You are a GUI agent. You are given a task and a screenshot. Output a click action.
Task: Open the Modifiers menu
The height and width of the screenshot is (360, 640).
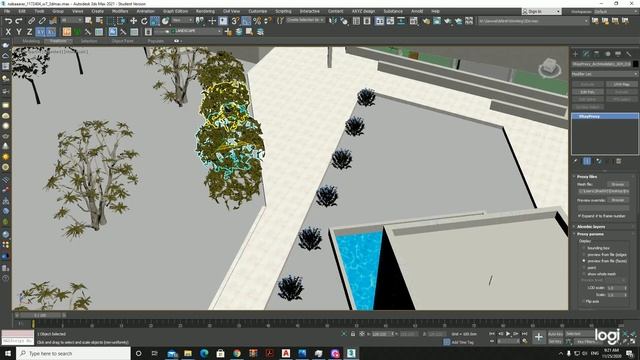click(120, 11)
